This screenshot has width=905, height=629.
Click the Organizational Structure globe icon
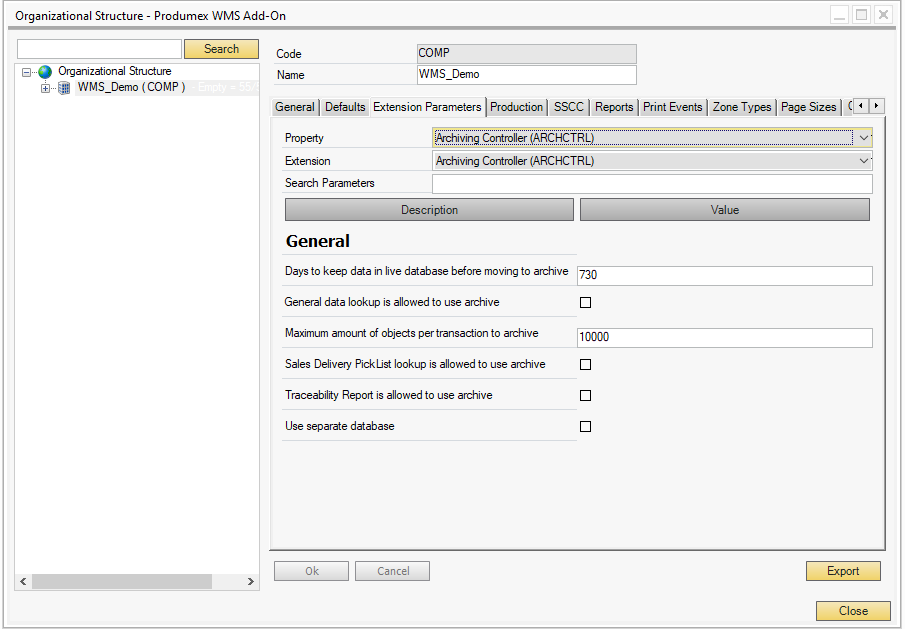click(x=45, y=72)
